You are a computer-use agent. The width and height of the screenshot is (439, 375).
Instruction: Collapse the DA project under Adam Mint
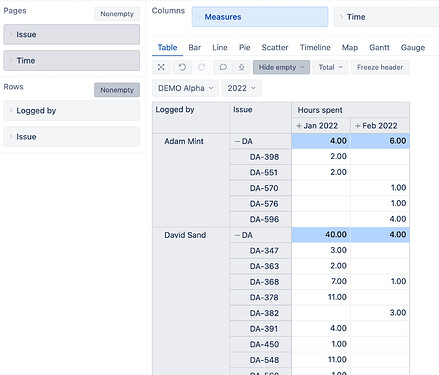[x=237, y=141]
